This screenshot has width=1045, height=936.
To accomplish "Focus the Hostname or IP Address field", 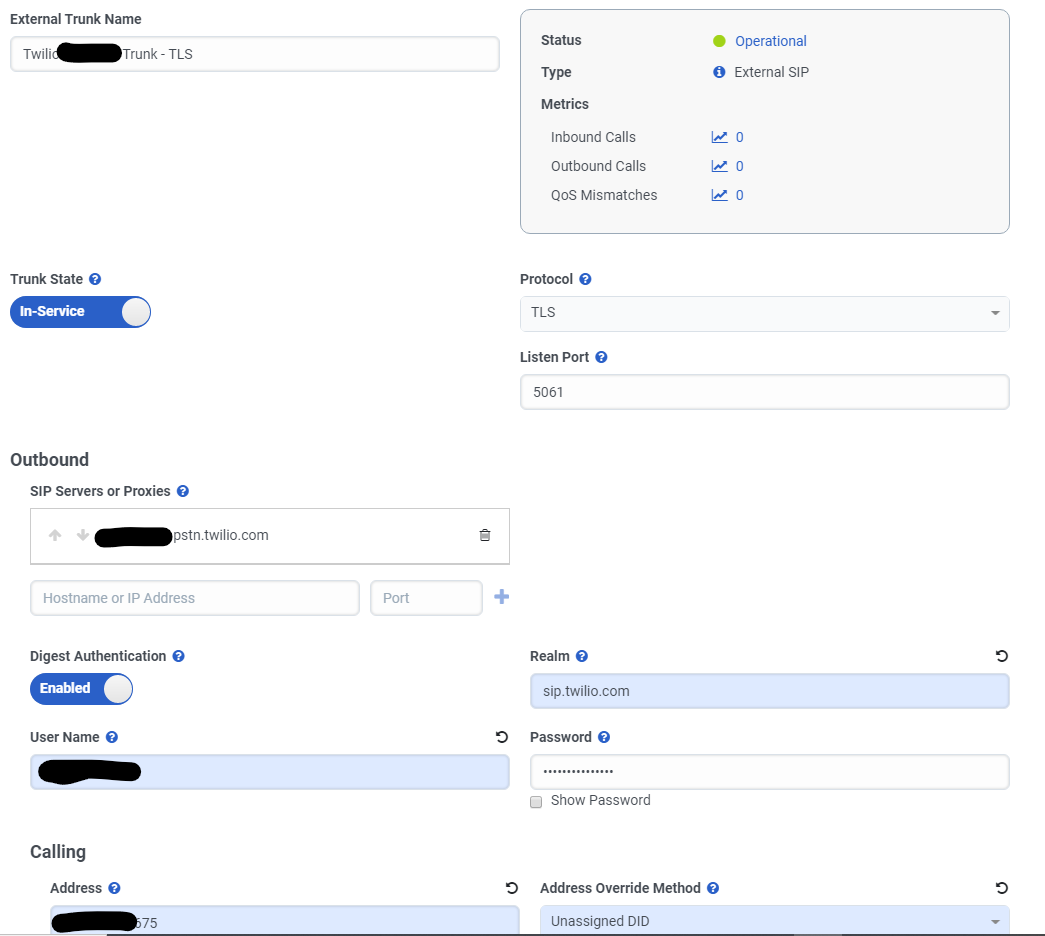I will [x=194, y=597].
